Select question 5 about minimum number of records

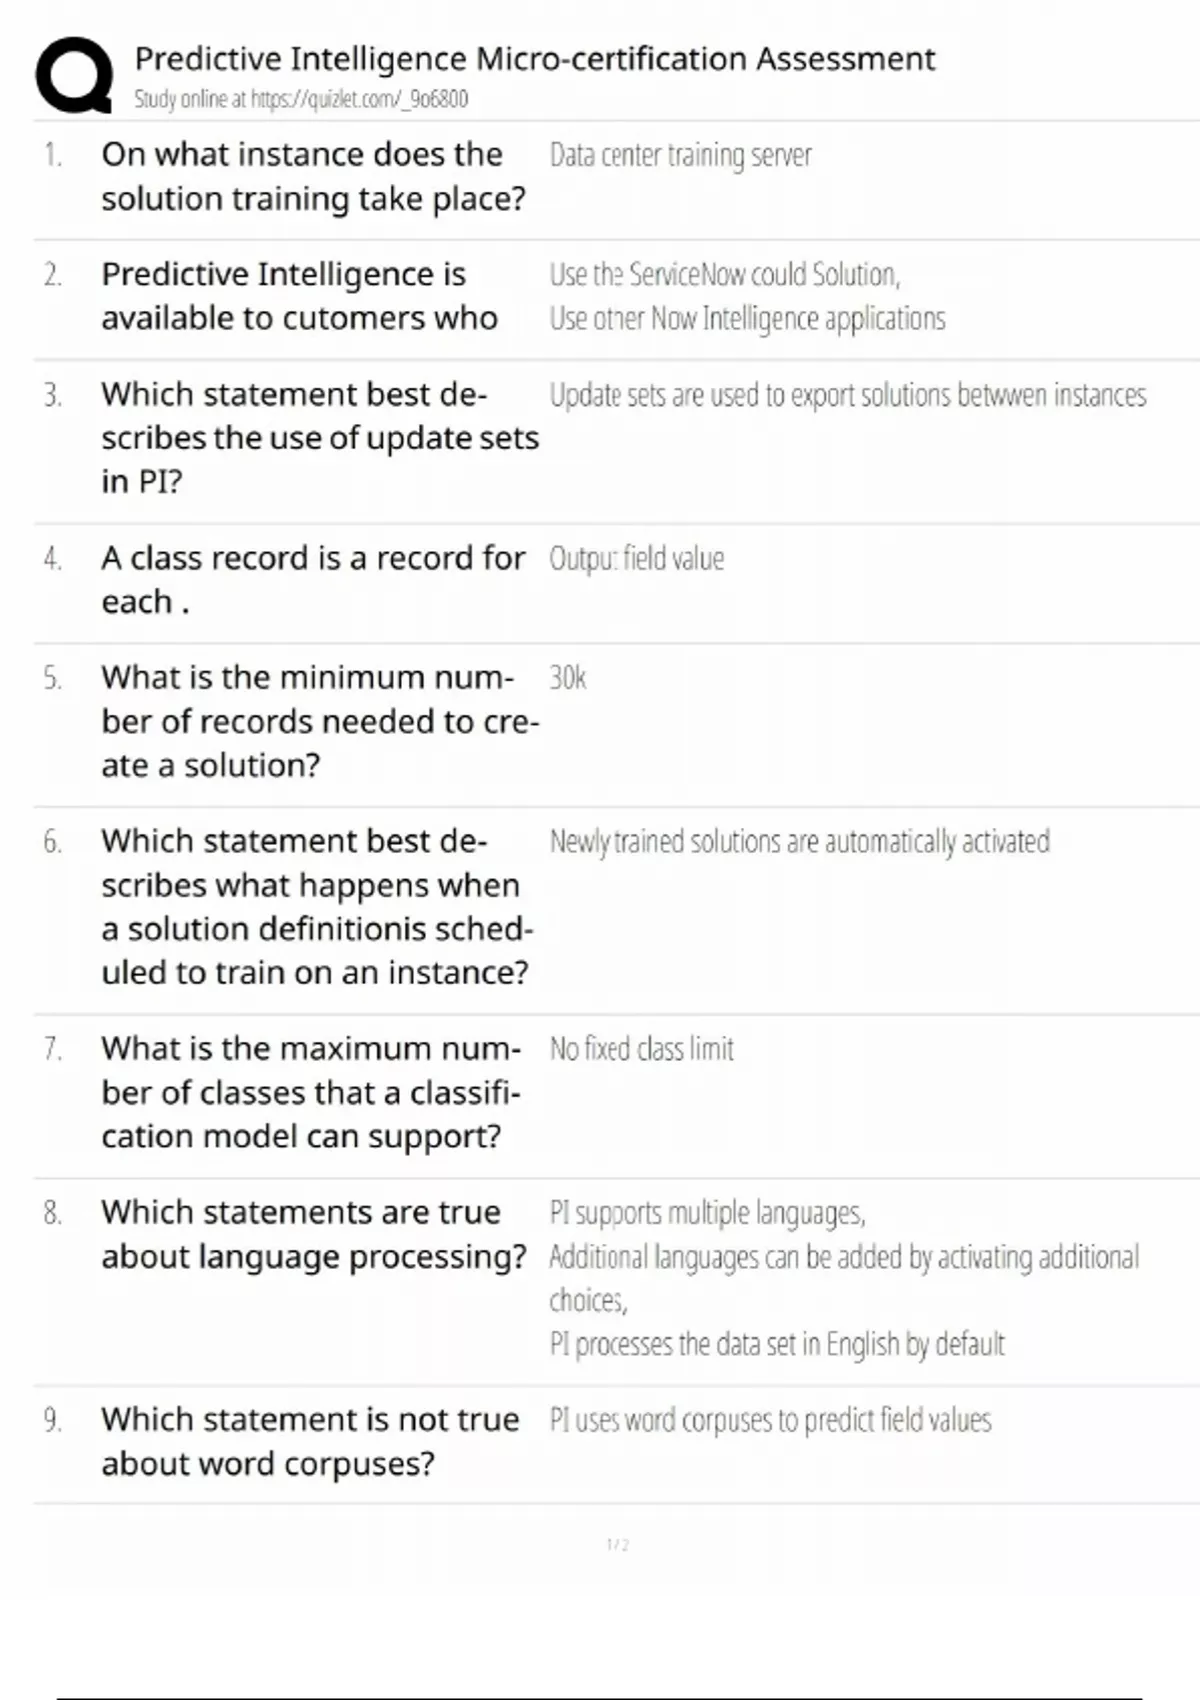(x=319, y=721)
